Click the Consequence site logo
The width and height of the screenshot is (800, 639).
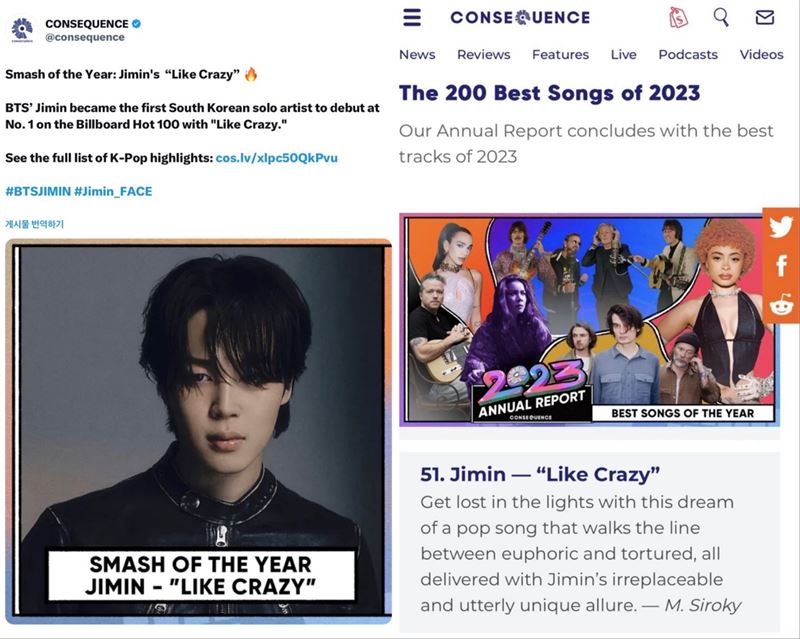tap(520, 18)
